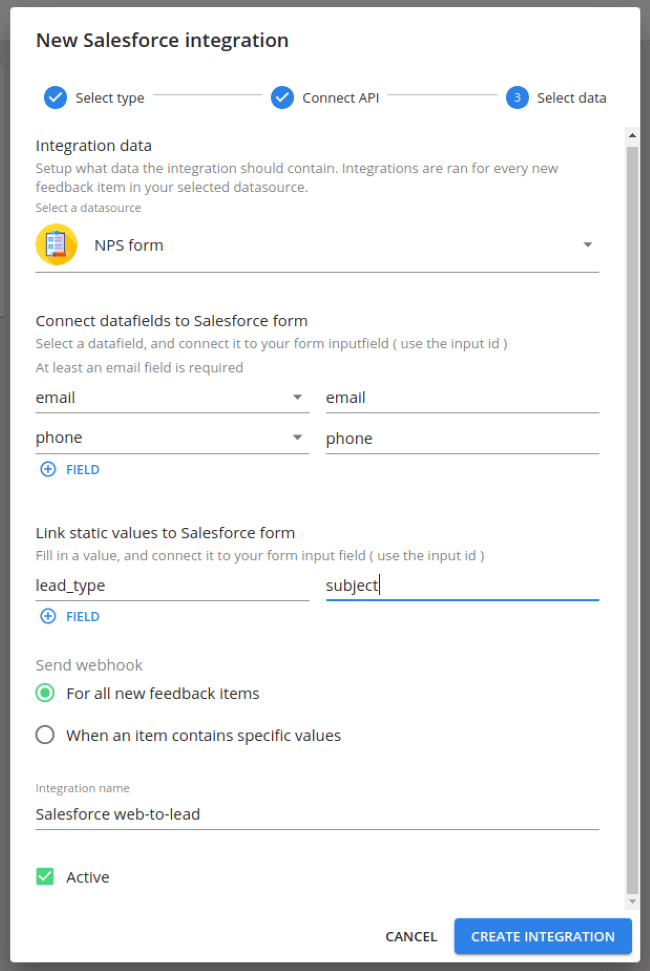Open the datasource dropdown
Screen dimensions: 650x971
tap(590, 243)
